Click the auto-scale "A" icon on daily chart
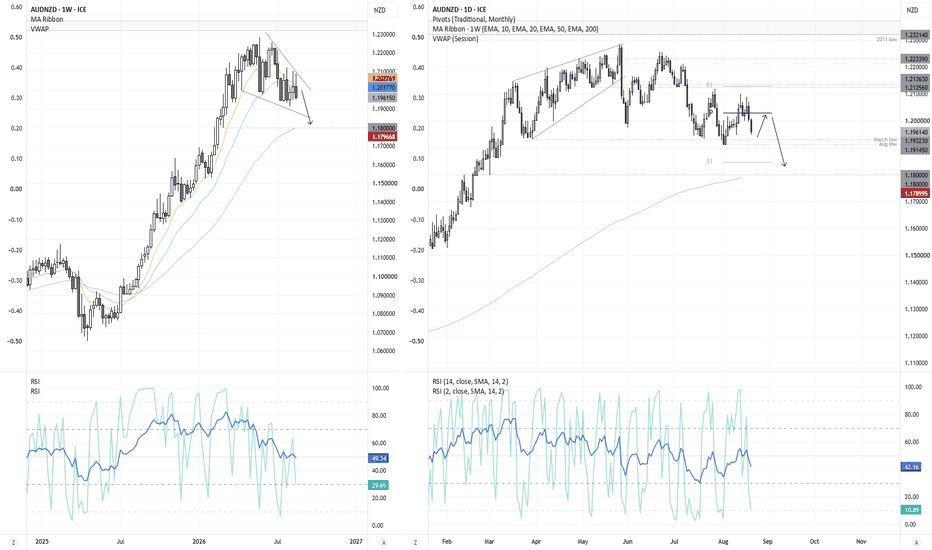The image size is (932, 550). tap(917, 542)
